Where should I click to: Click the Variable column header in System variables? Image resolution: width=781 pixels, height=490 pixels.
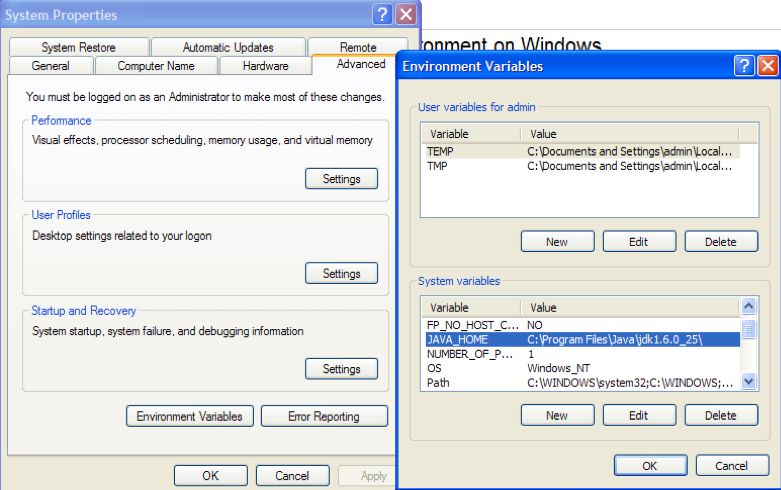coord(472,308)
